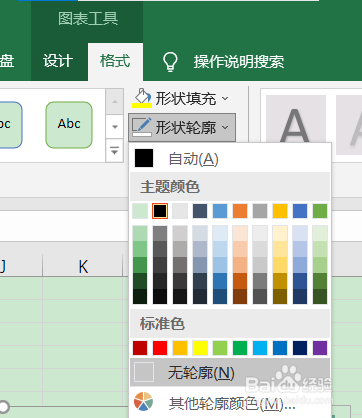
Task: Expand the 形状填充 dropdown arrow
Action: tap(225, 98)
